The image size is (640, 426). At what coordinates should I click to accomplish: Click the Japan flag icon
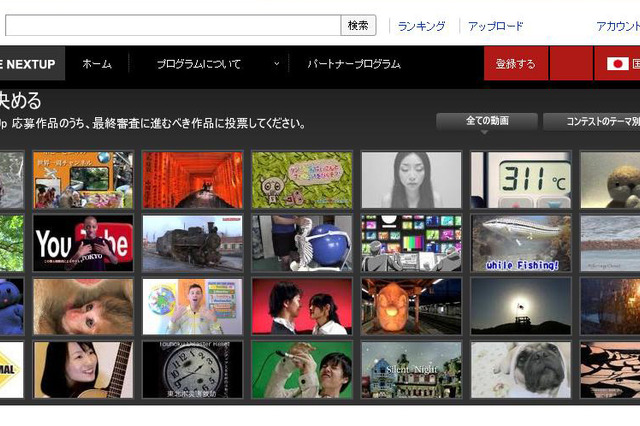coord(618,64)
